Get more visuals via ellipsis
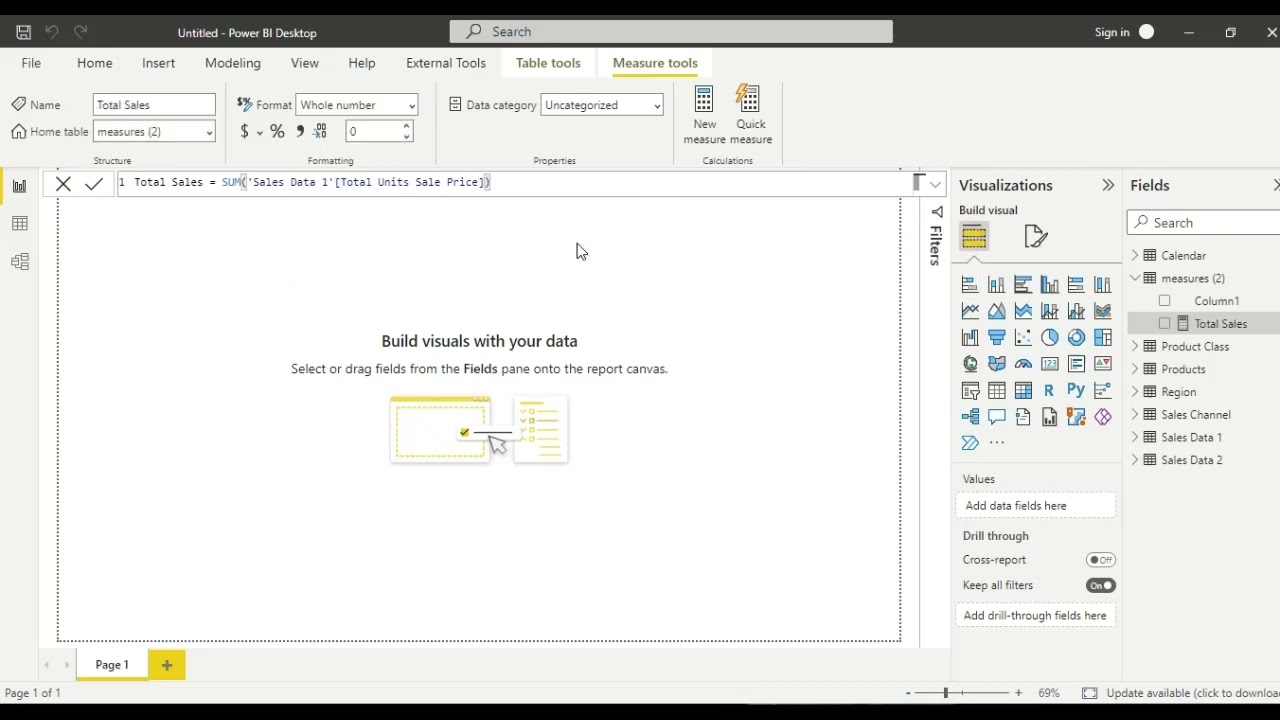 tap(997, 443)
